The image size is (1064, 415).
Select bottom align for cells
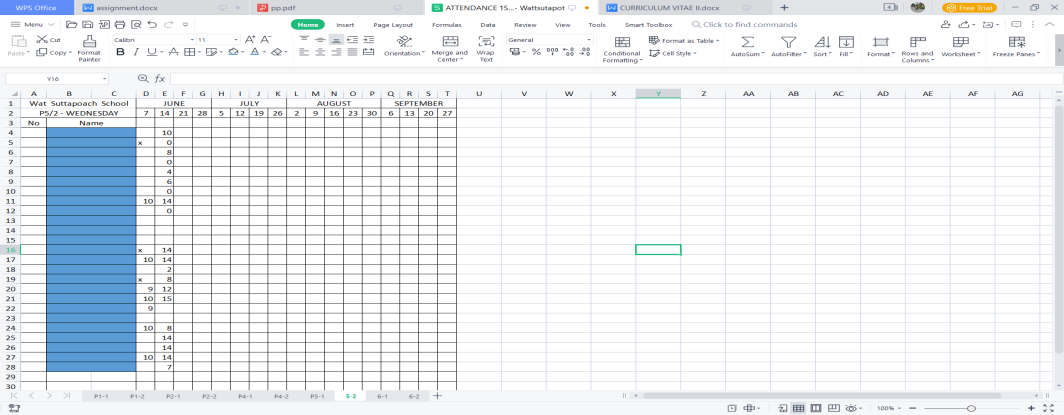tap(336, 40)
